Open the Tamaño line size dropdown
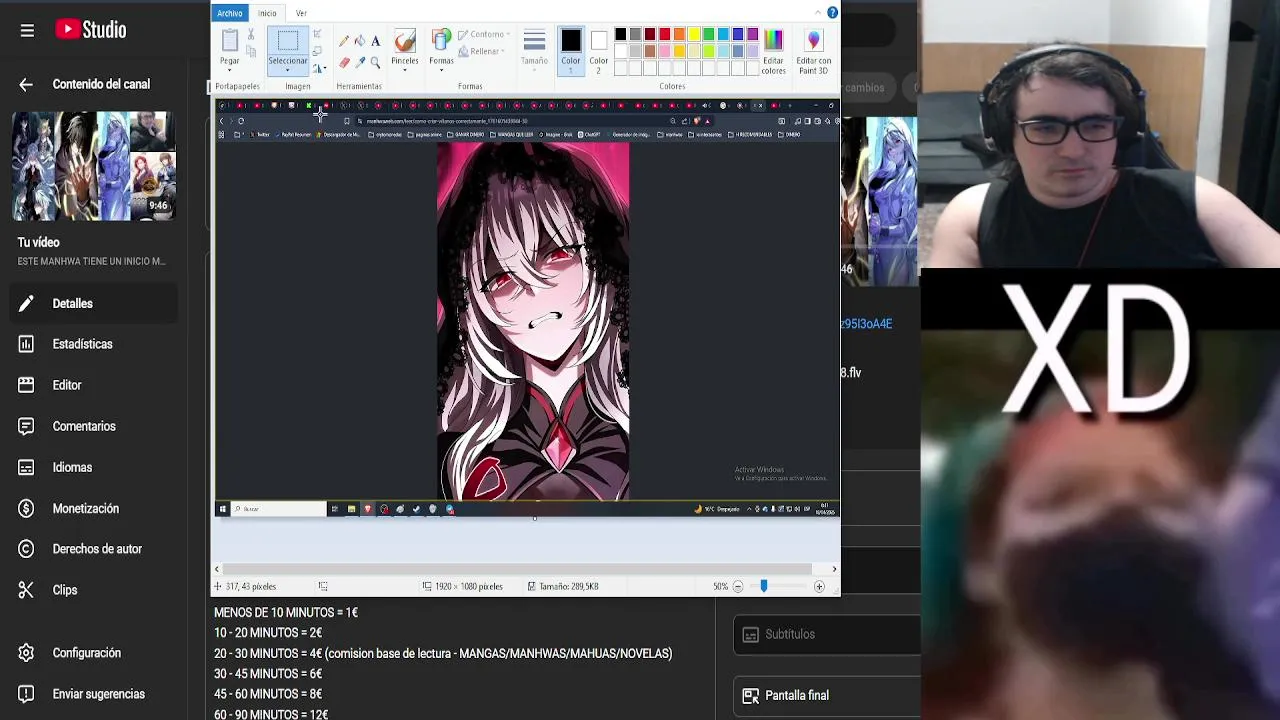 tap(534, 48)
